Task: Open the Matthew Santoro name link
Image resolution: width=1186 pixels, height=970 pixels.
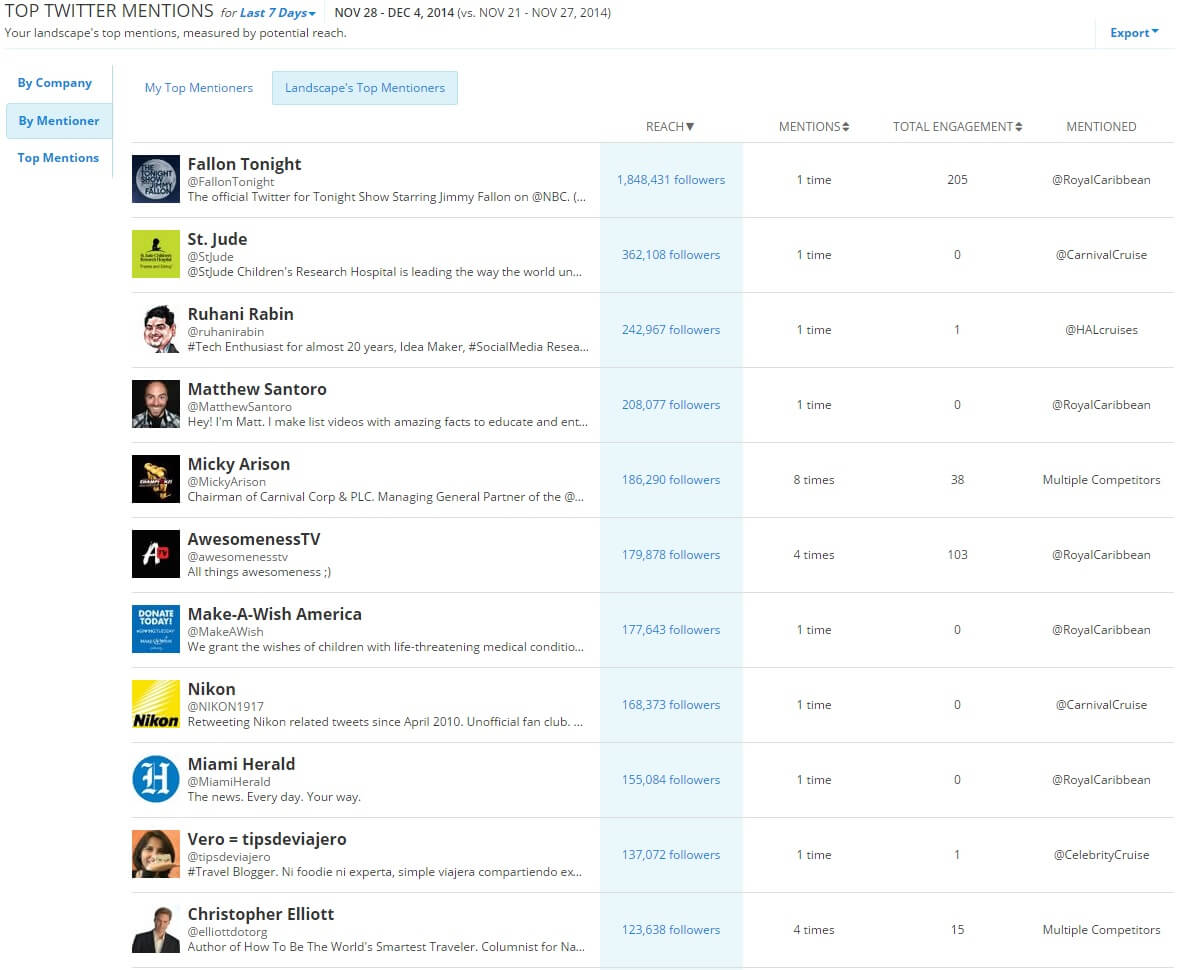Action: pos(257,389)
